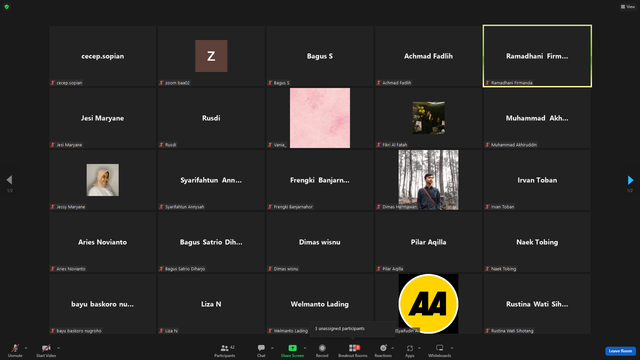The height and width of the screenshot is (360, 640).
Task: Open audio options arrow beside Unmute
Action: [x=26, y=348]
